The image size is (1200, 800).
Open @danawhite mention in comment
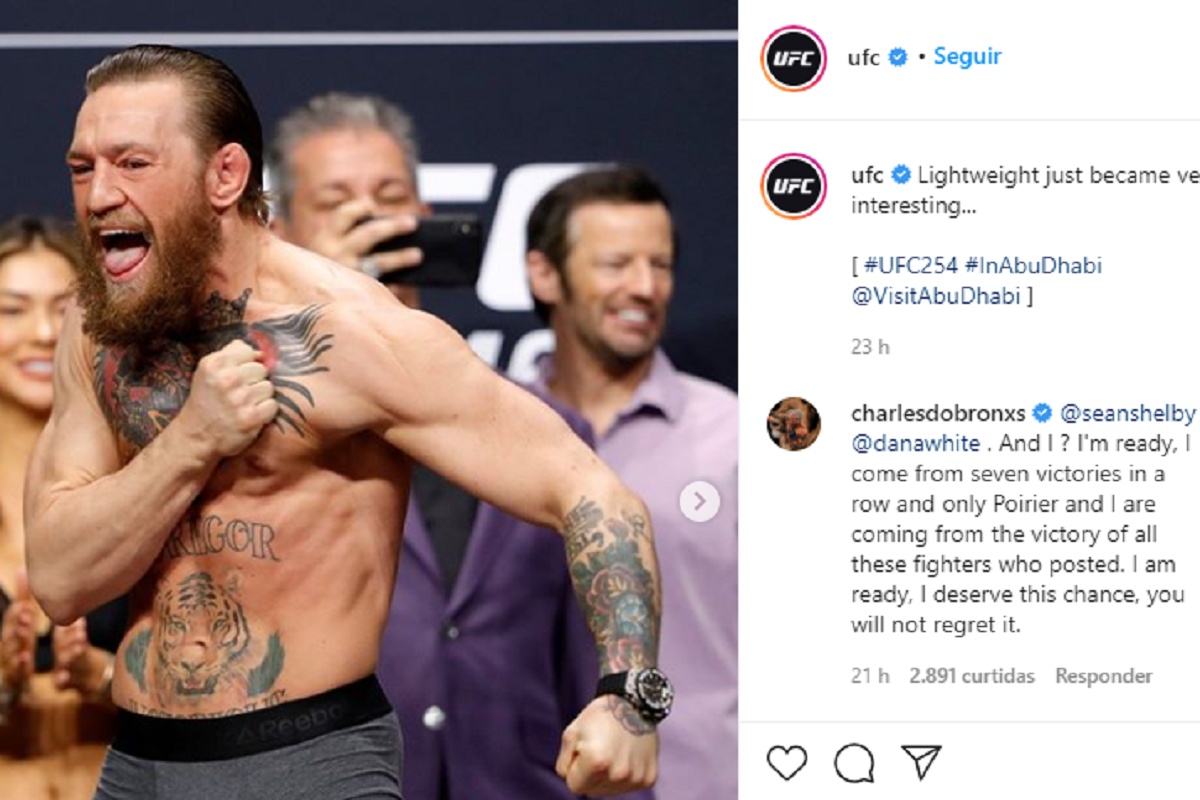(x=908, y=443)
